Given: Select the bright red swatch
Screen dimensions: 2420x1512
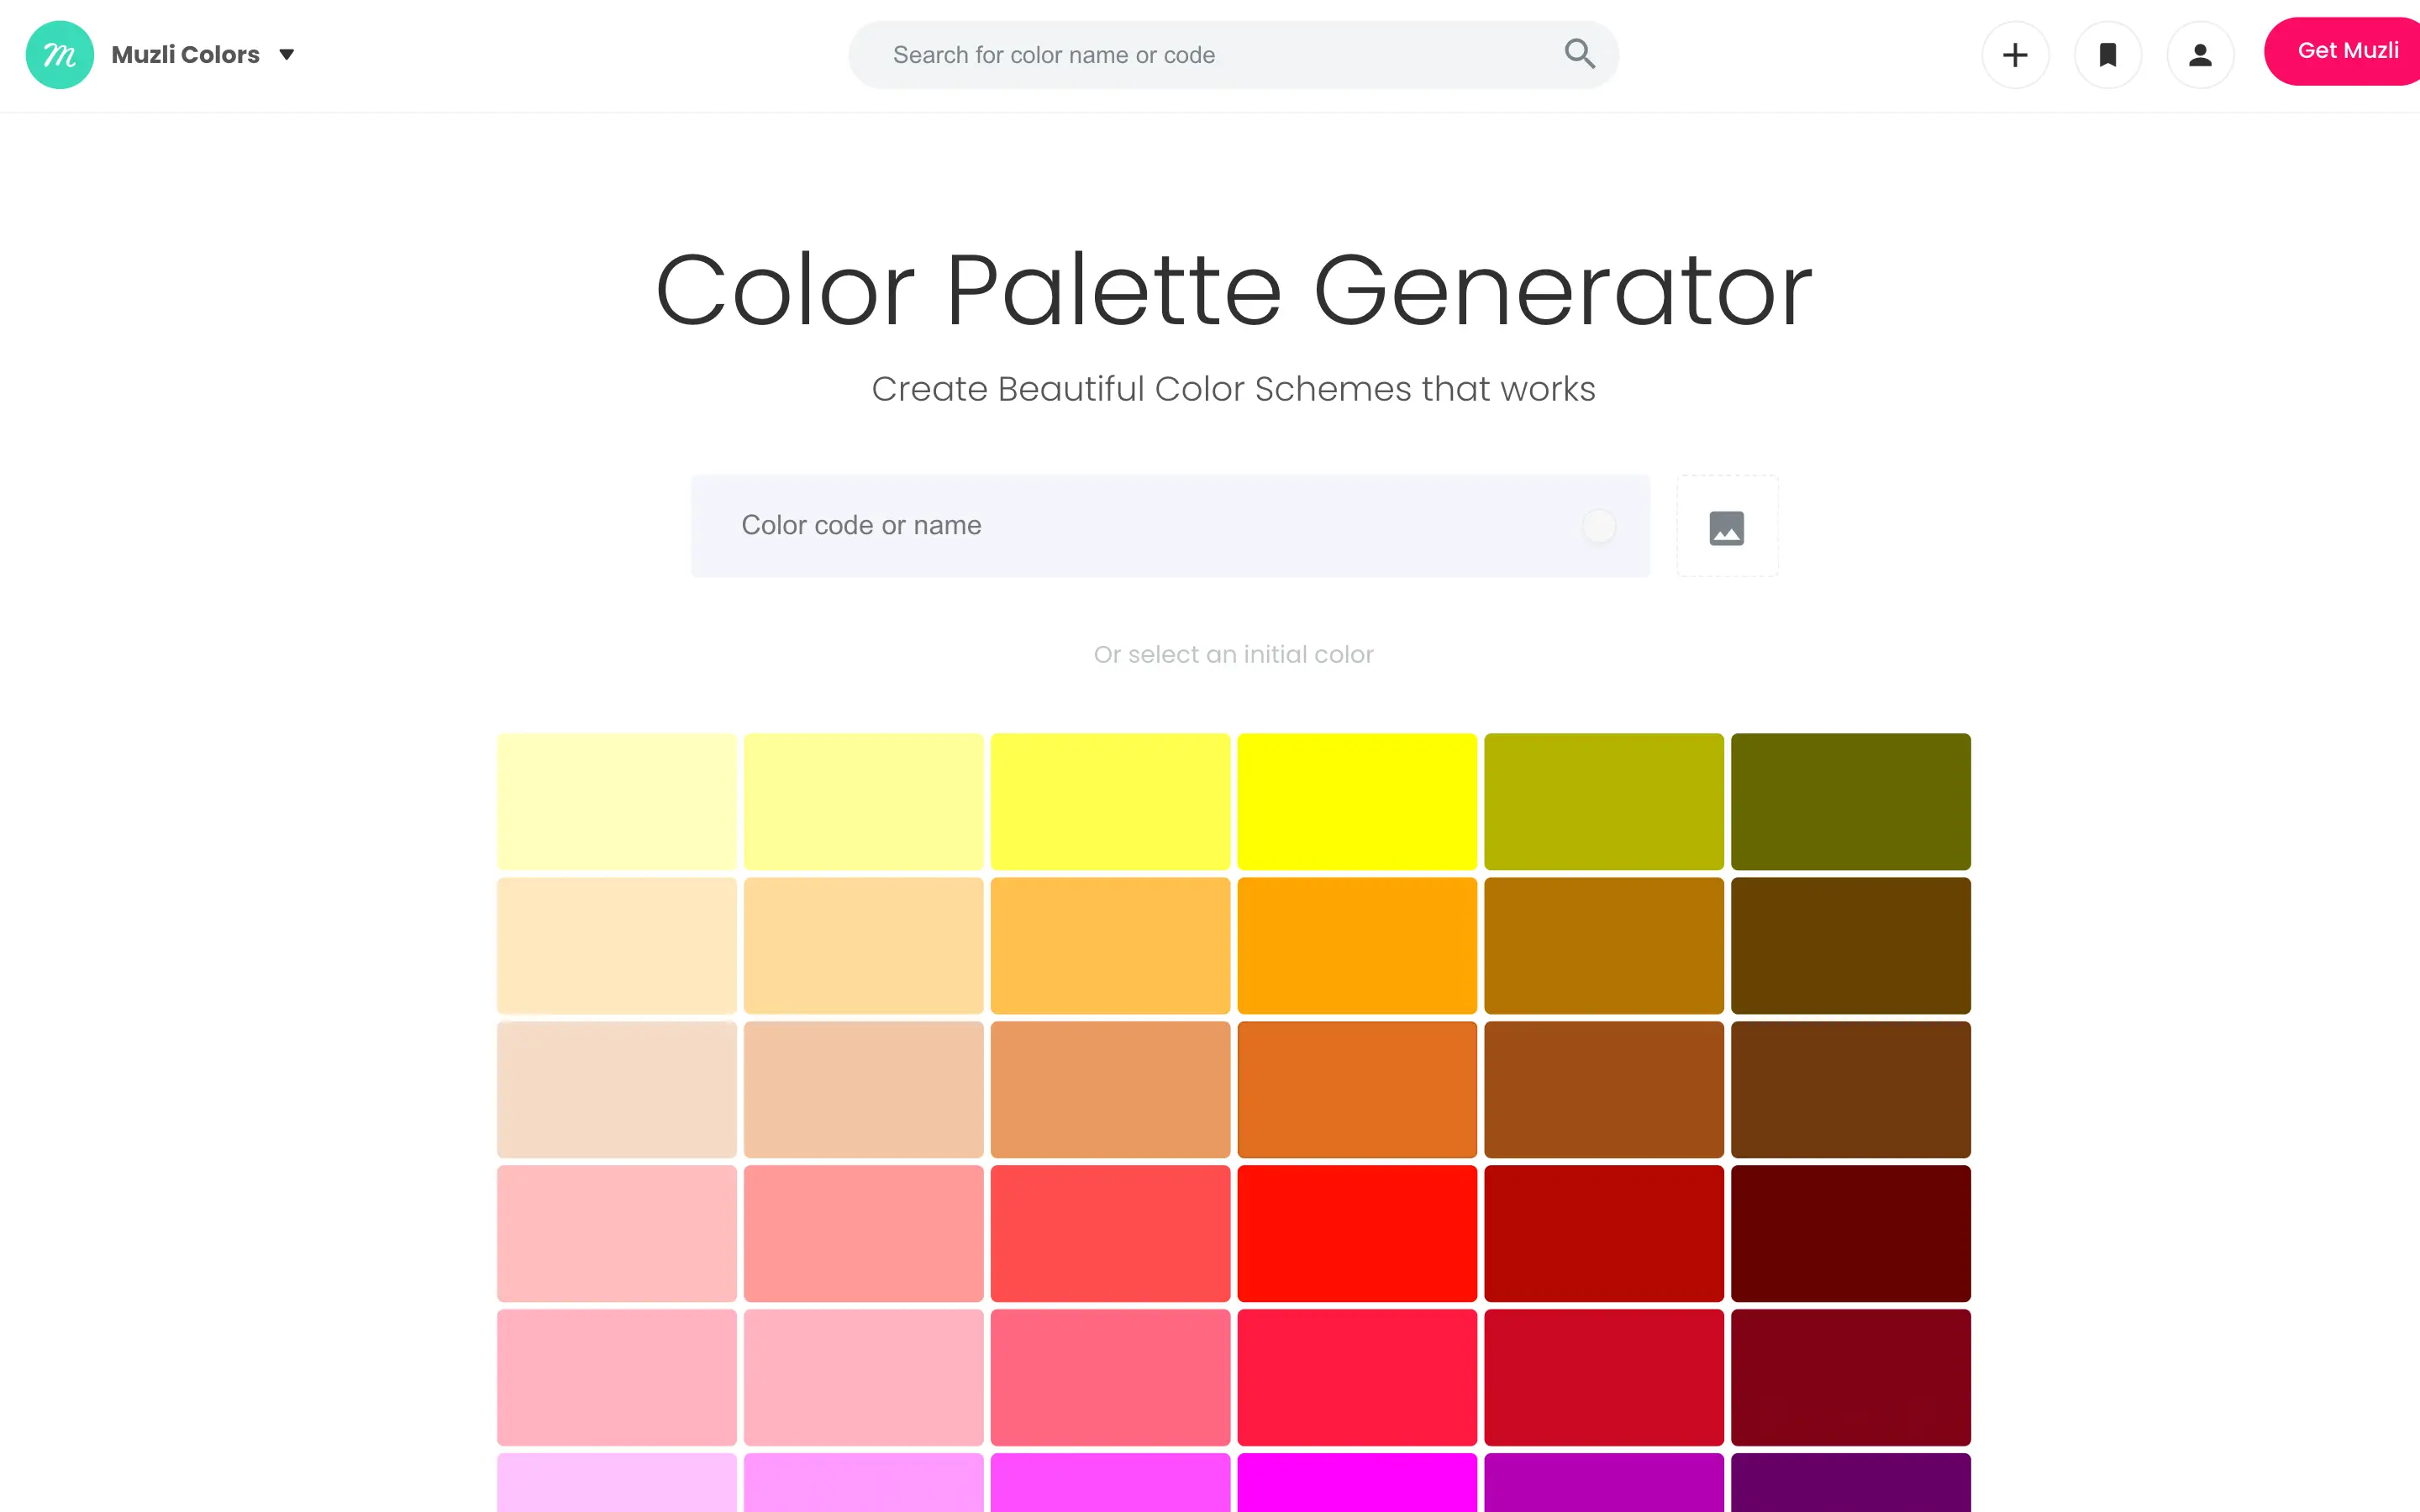Looking at the screenshot, I should pyautogui.click(x=1357, y=1234).
